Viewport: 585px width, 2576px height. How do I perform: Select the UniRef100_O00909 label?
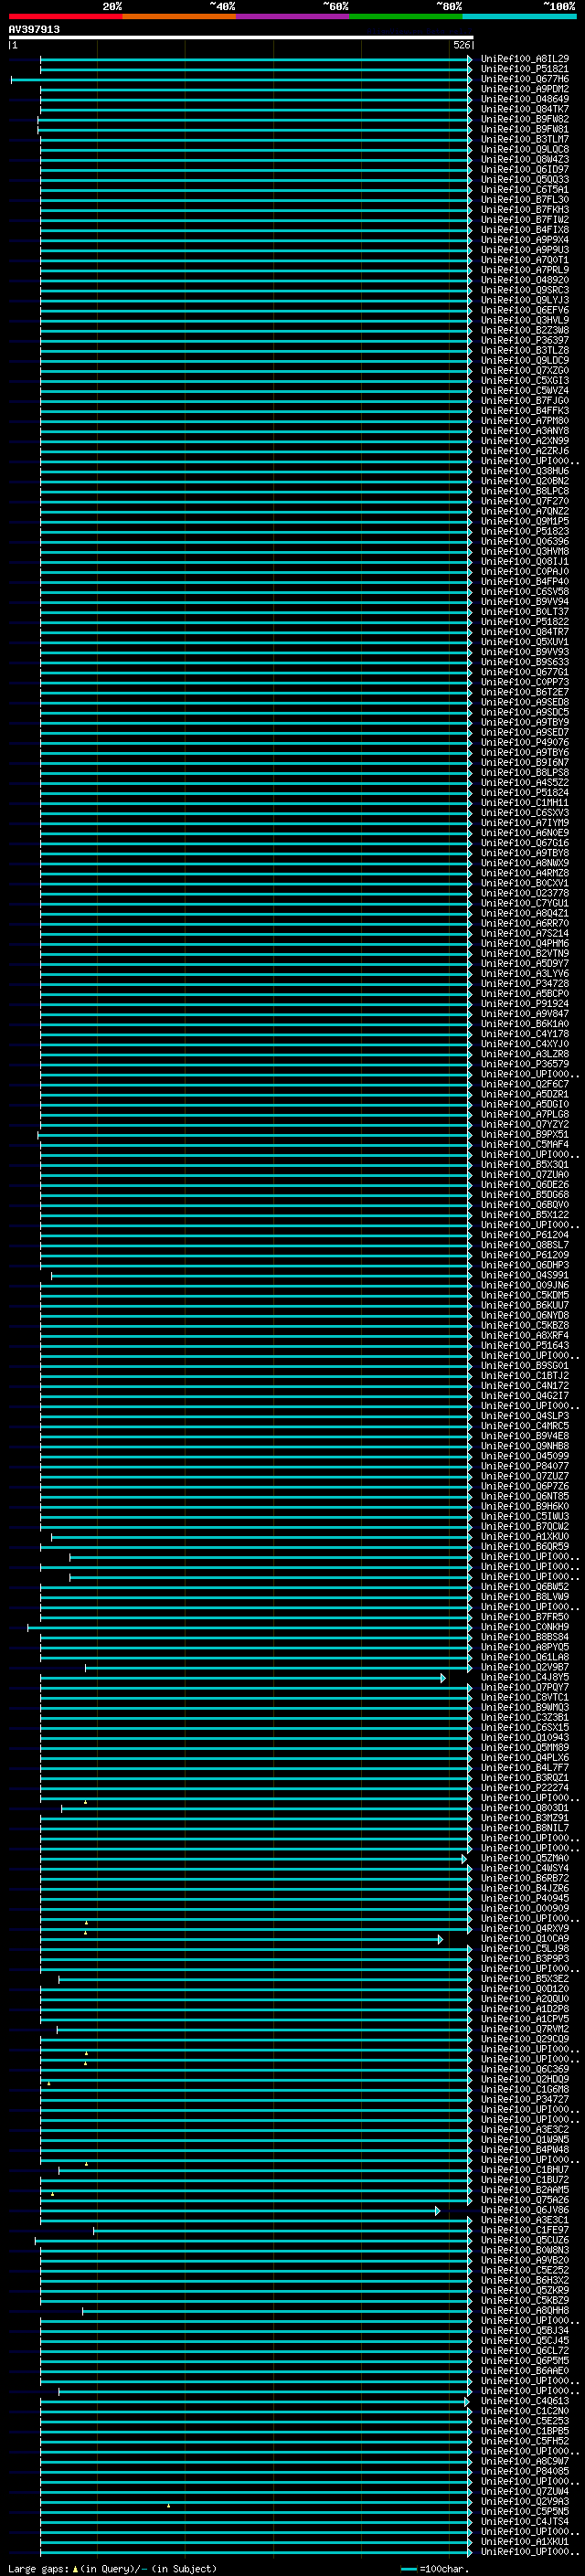(x=525, y=1908)
